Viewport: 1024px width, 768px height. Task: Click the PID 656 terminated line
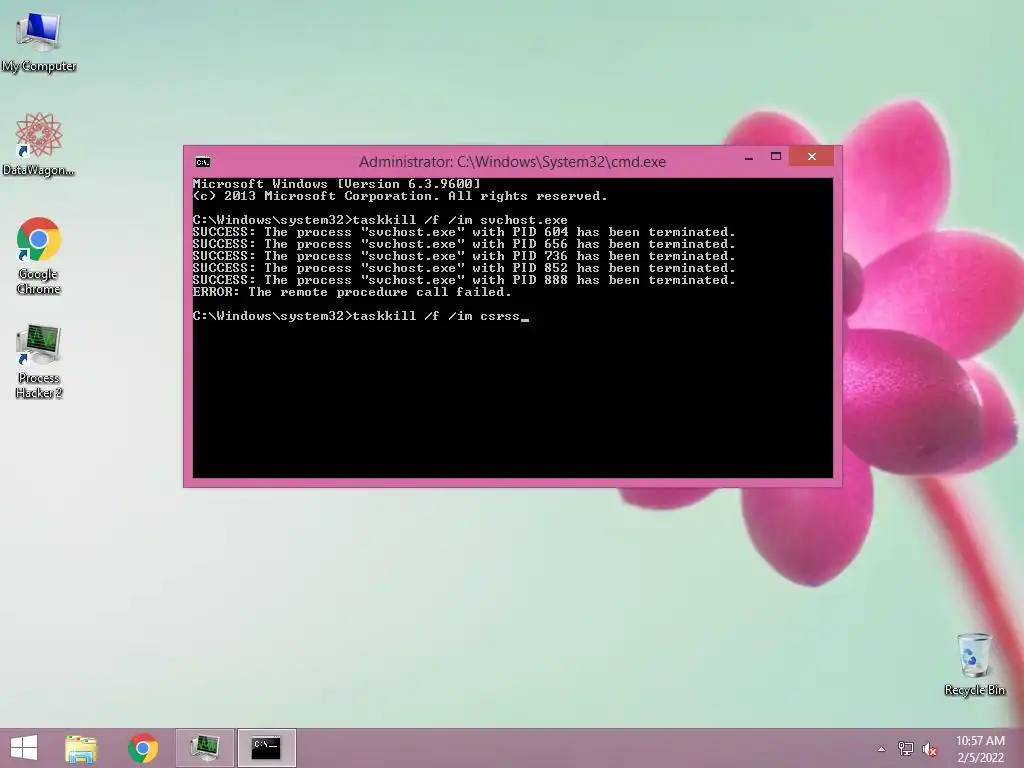pyautogui.click(x=464, y=244)
